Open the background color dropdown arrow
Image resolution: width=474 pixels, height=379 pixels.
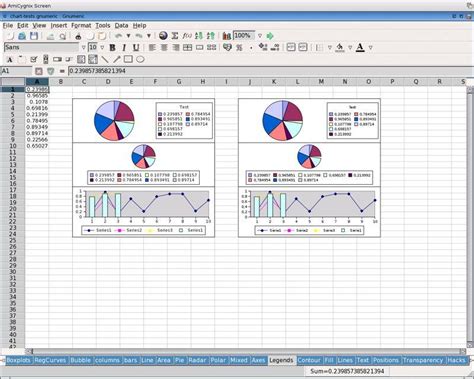(350, 48)
